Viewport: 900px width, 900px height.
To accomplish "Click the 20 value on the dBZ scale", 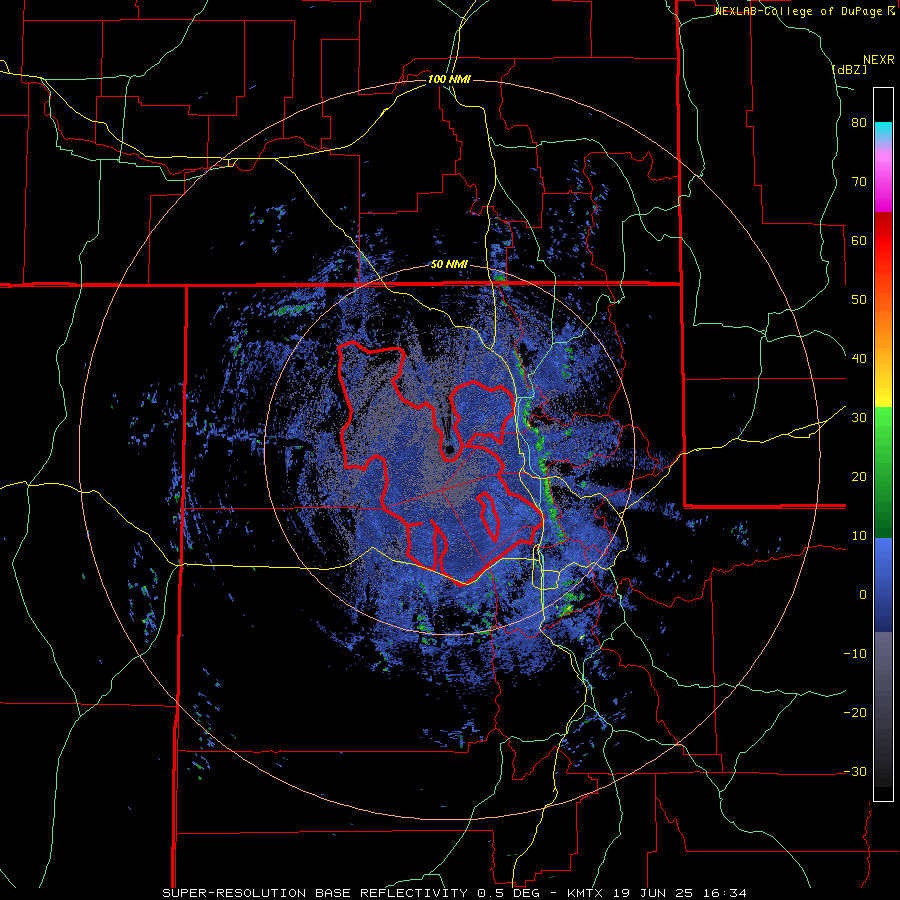I will 859,477.
